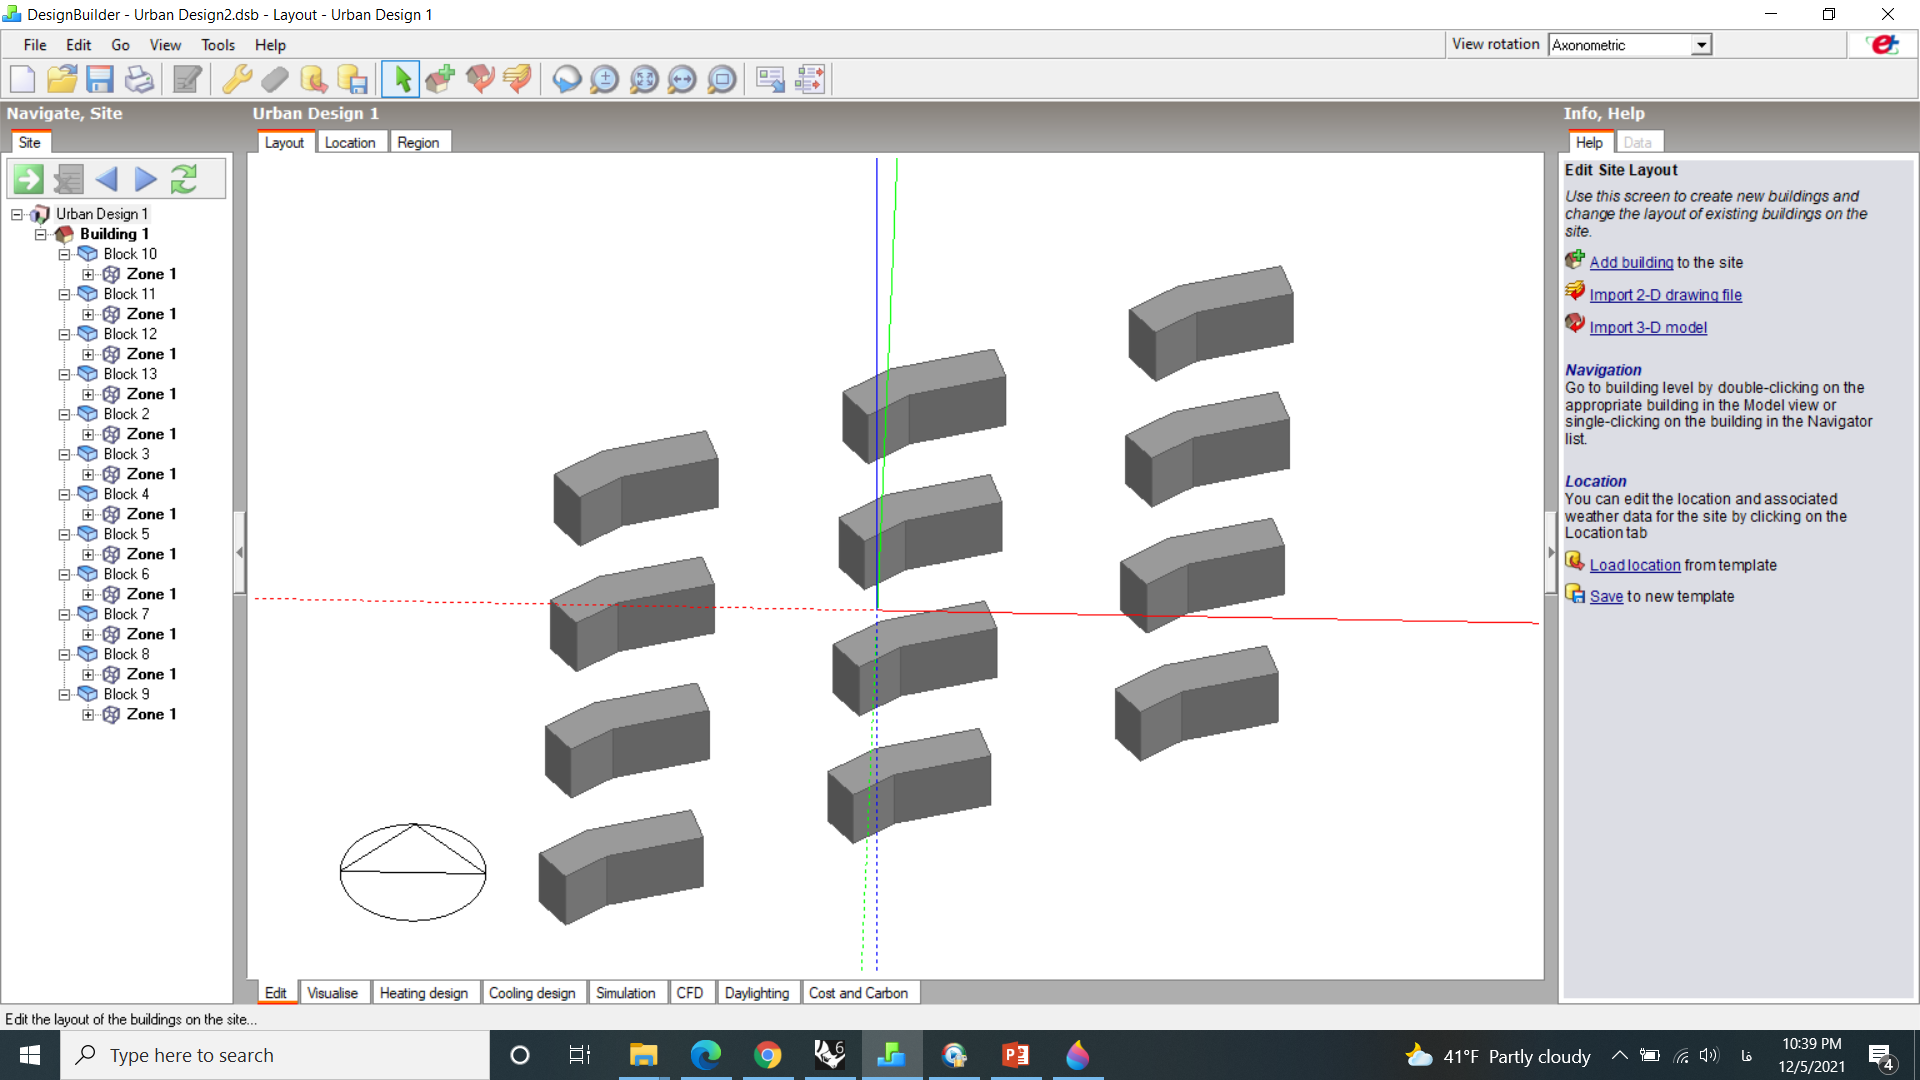The image size is (1920, 1080).
Task: Click the green Refresh navigator icon
Action: [x=184, y=179]
